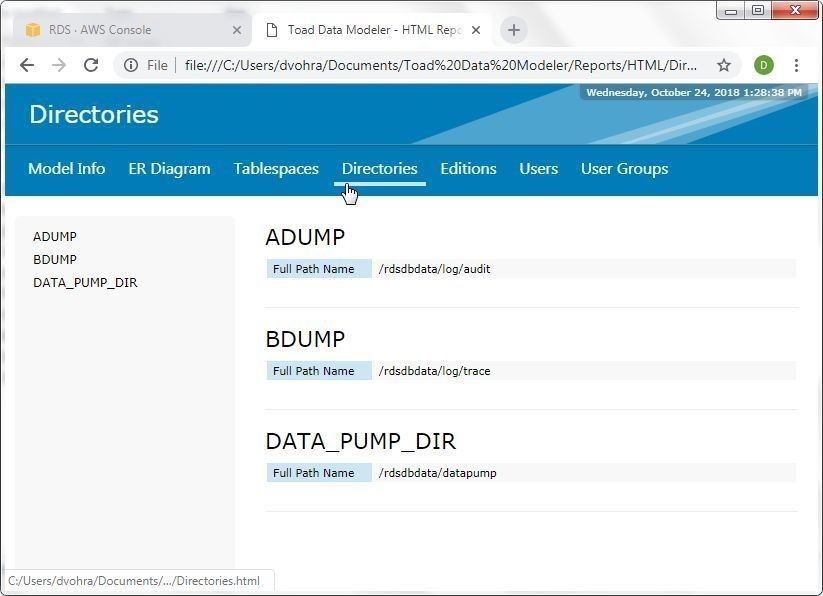Viewport: 823px width, 596px height.
Task: Close the RDS AWS Console tab
Action: click(x=237, y=30)
